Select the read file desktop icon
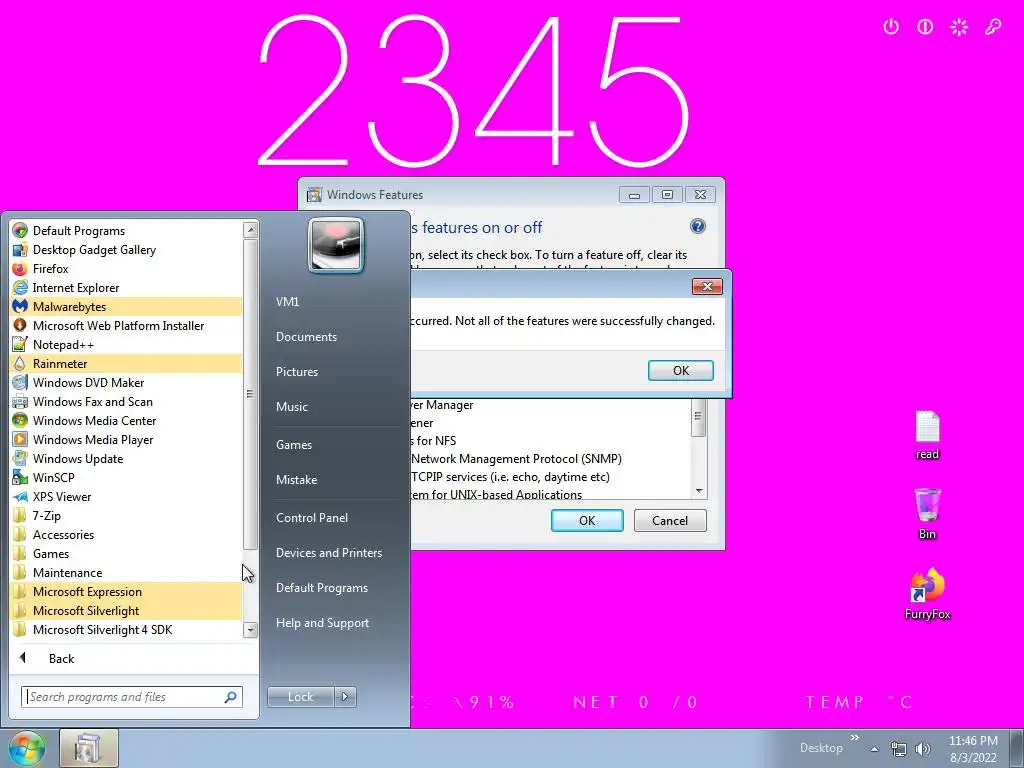The image size is (1024, 768). click(x=927, y=435)
